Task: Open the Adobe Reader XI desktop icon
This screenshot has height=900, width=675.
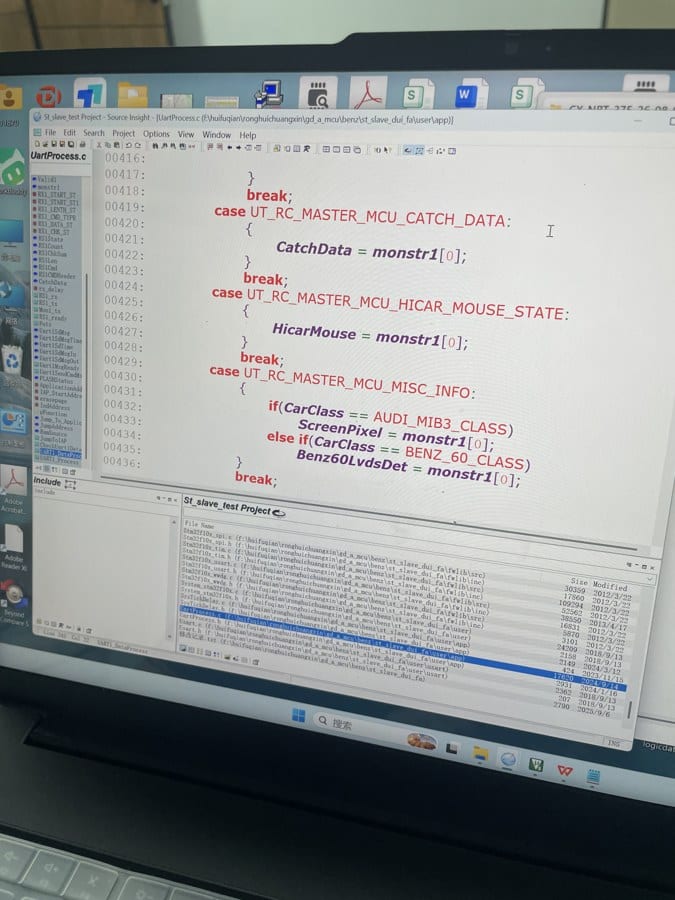Action: coord(13,546)
